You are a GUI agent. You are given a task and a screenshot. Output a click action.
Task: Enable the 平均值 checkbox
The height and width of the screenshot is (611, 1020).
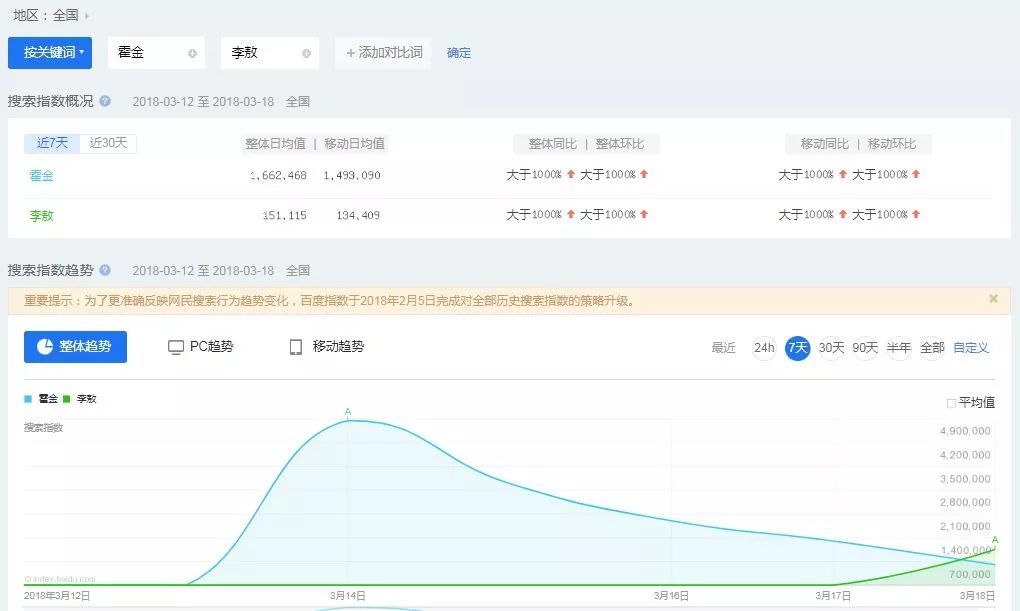(951, 403)
